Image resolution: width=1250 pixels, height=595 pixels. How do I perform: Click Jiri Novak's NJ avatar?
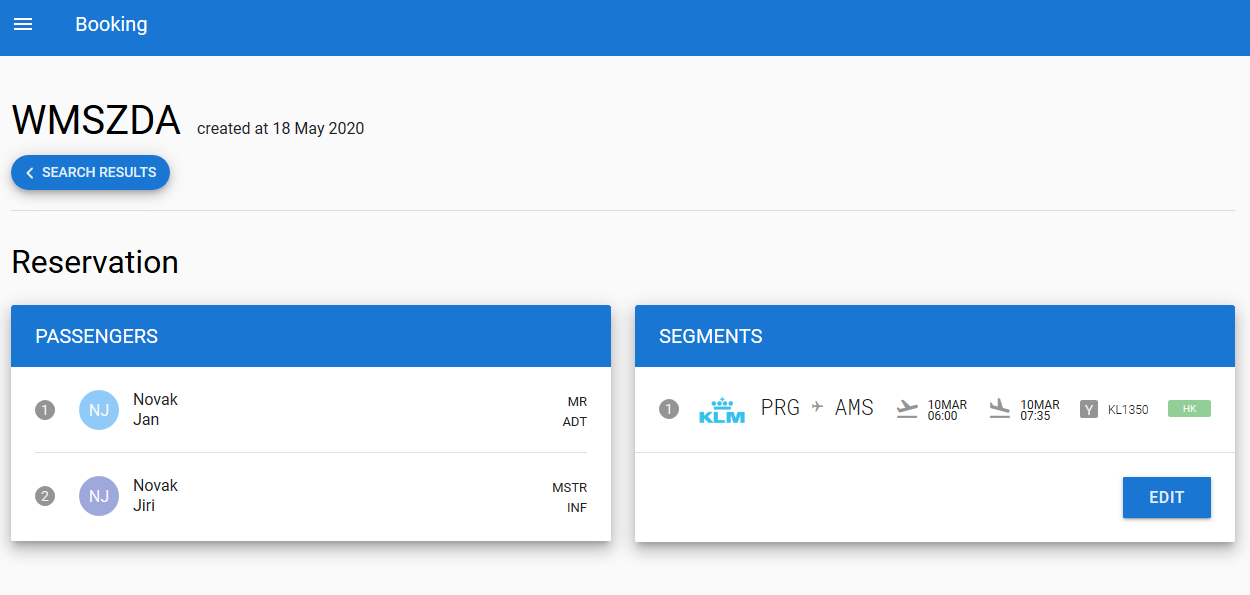99,496
